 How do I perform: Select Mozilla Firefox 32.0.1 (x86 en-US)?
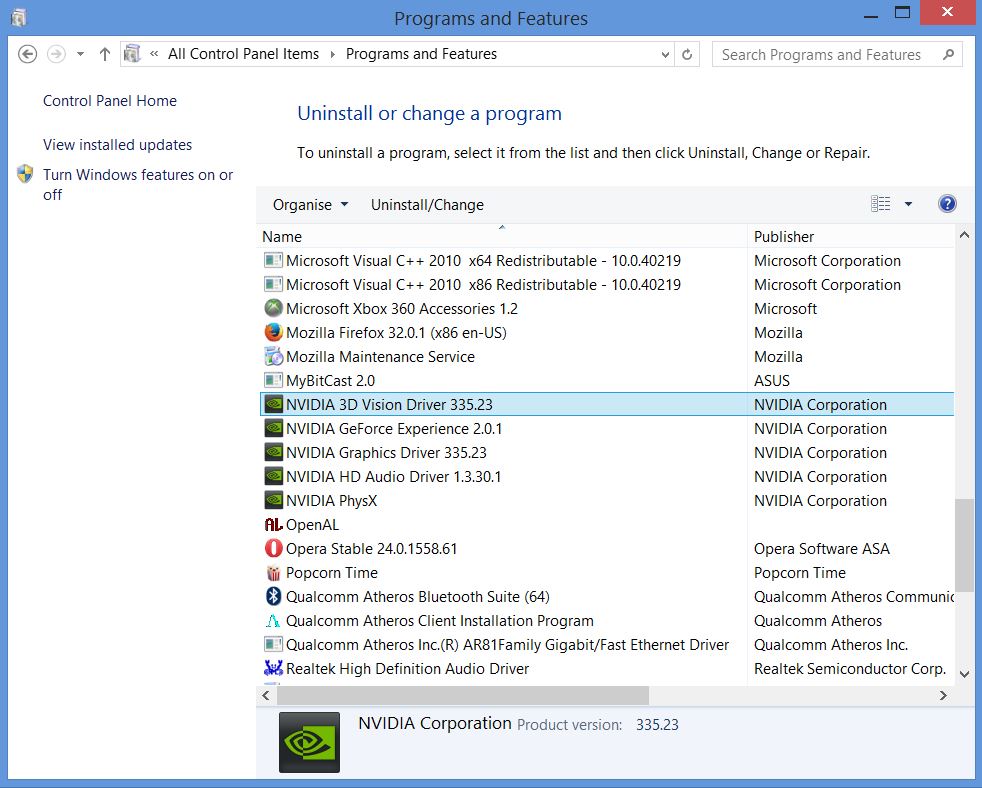396,333
